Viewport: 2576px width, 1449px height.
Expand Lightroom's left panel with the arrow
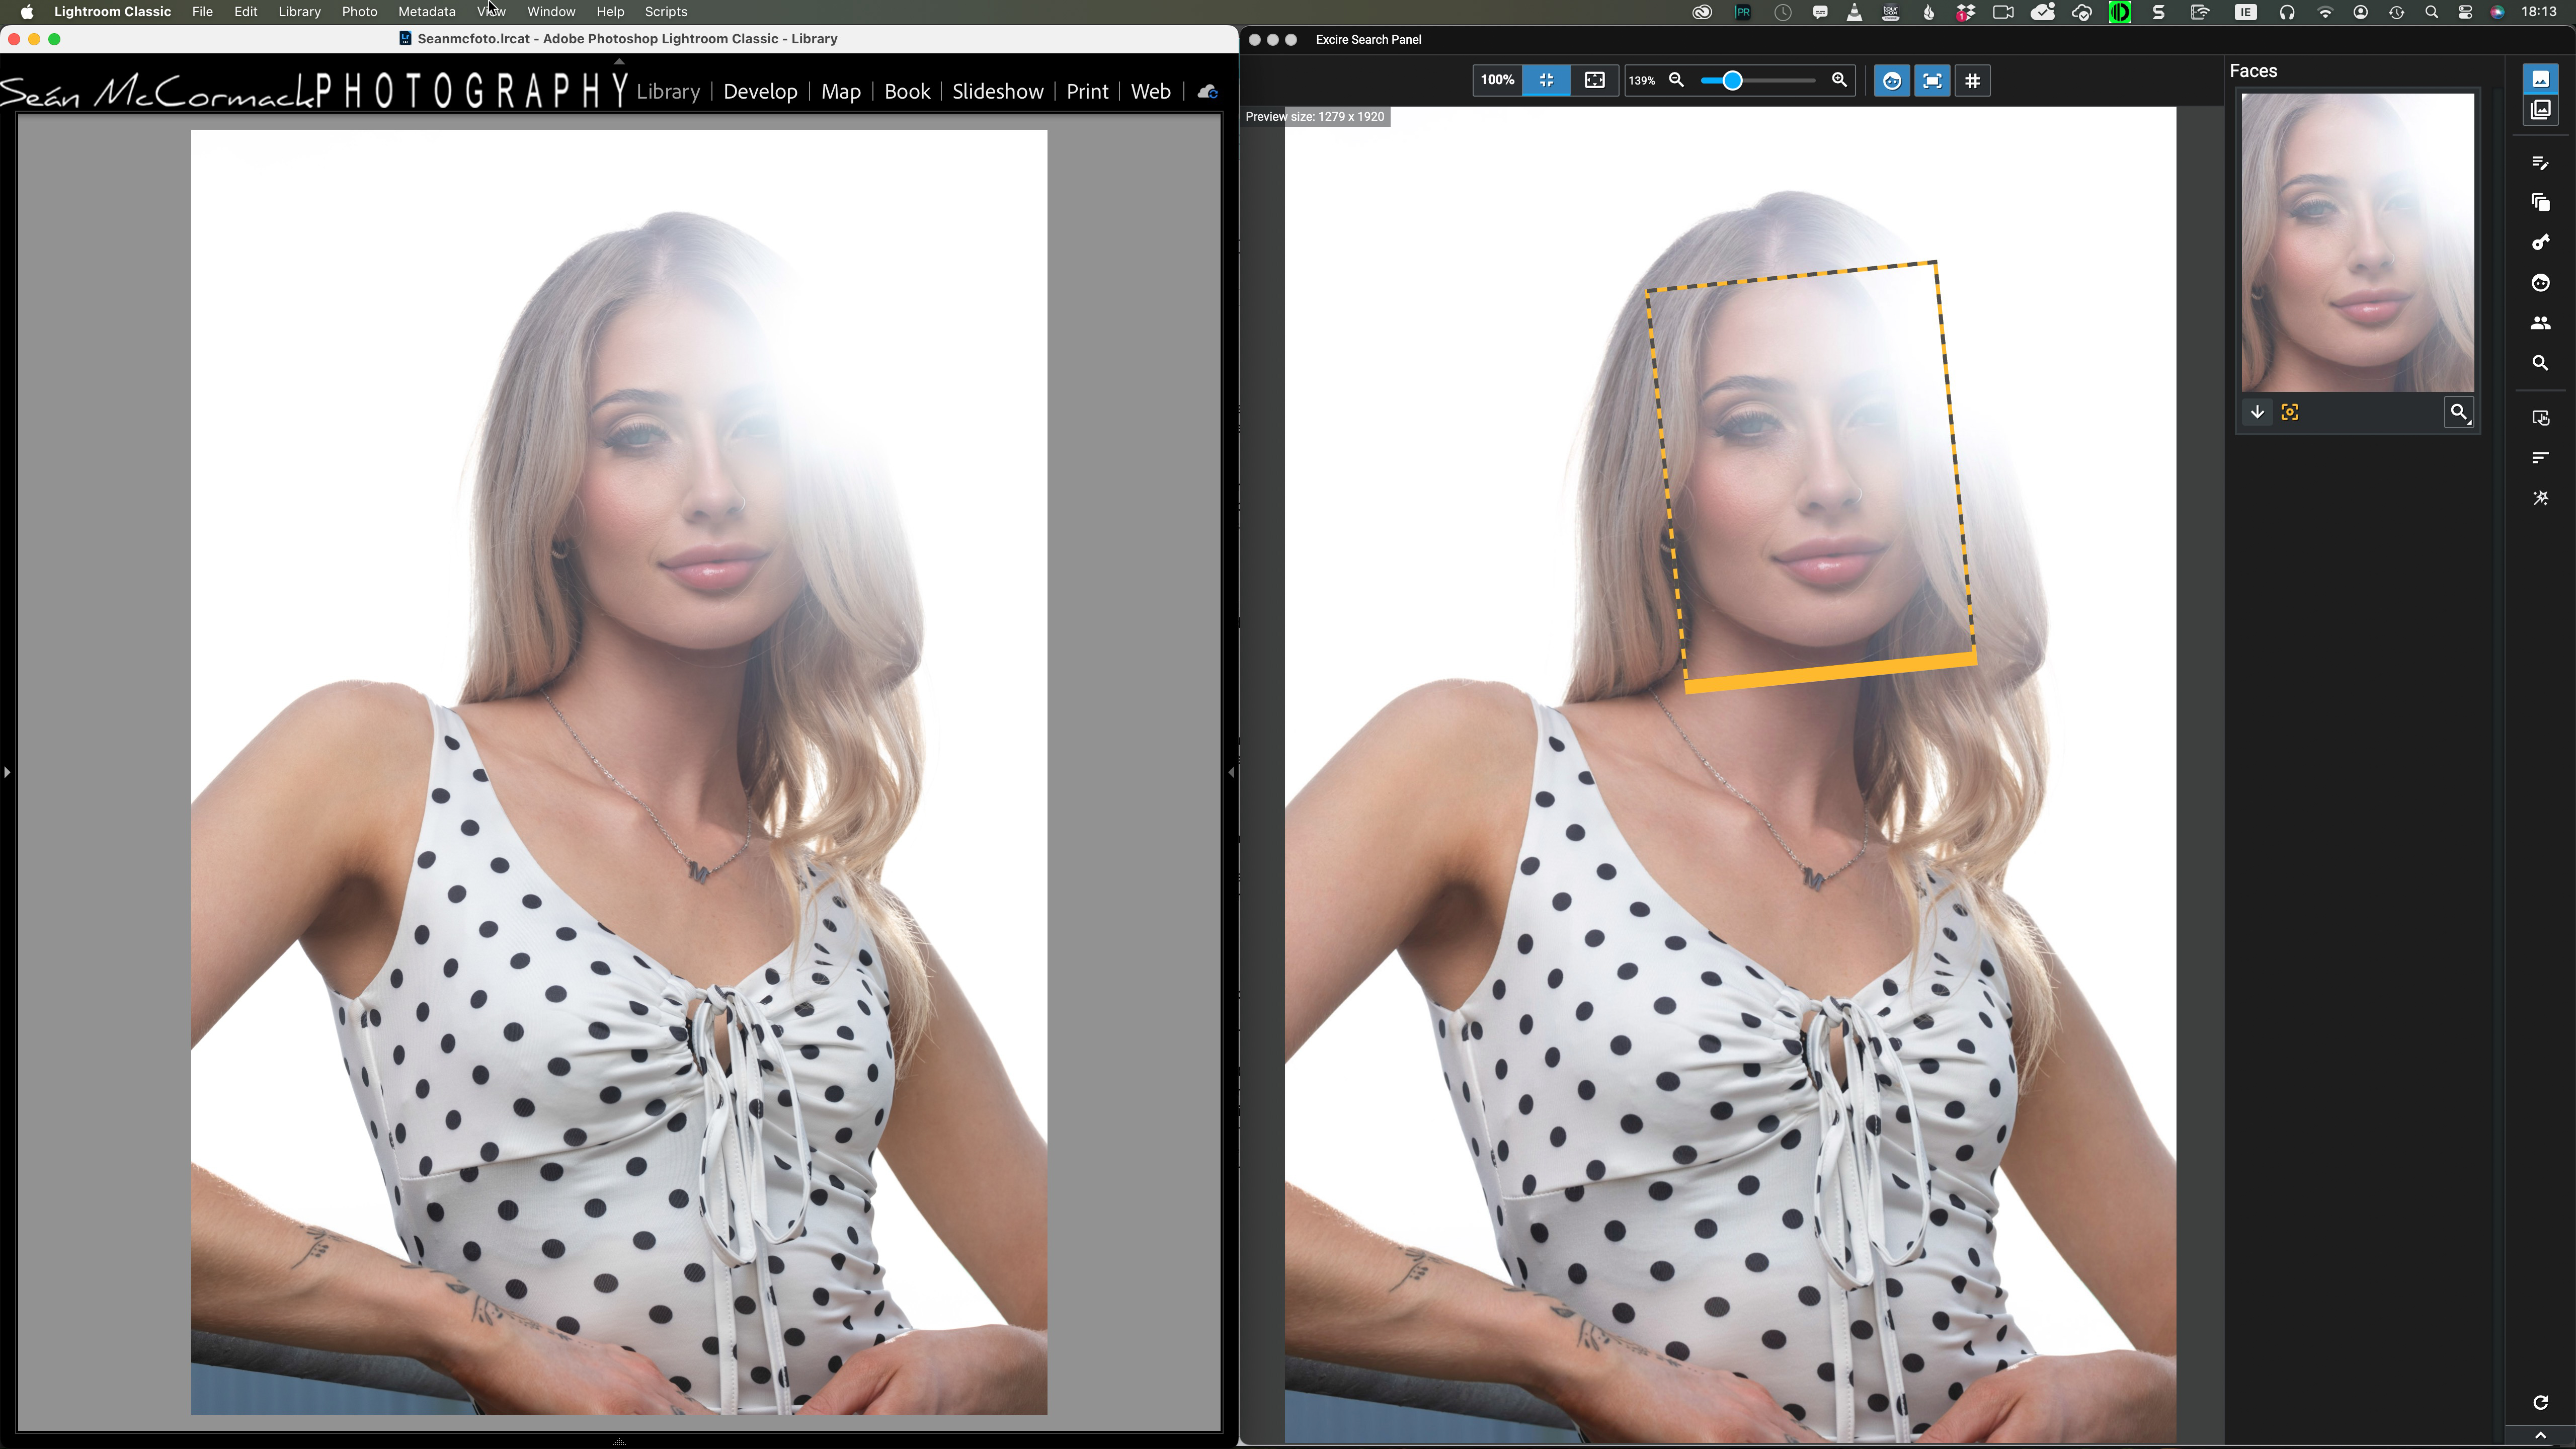(x=7, y=772)
